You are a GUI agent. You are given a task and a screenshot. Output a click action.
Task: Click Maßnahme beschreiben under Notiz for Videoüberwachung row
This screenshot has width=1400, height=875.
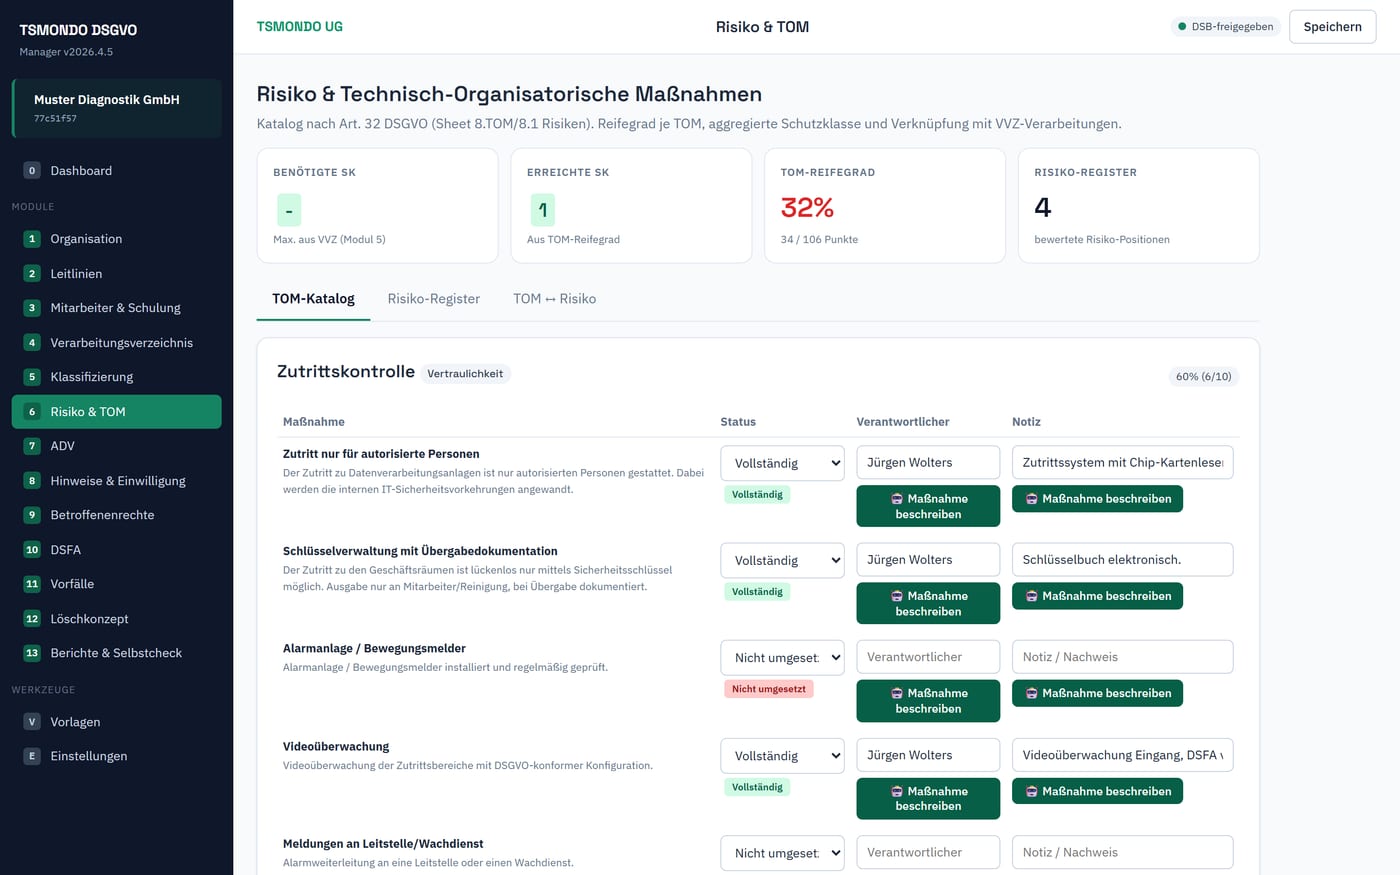coord(1097,791)
